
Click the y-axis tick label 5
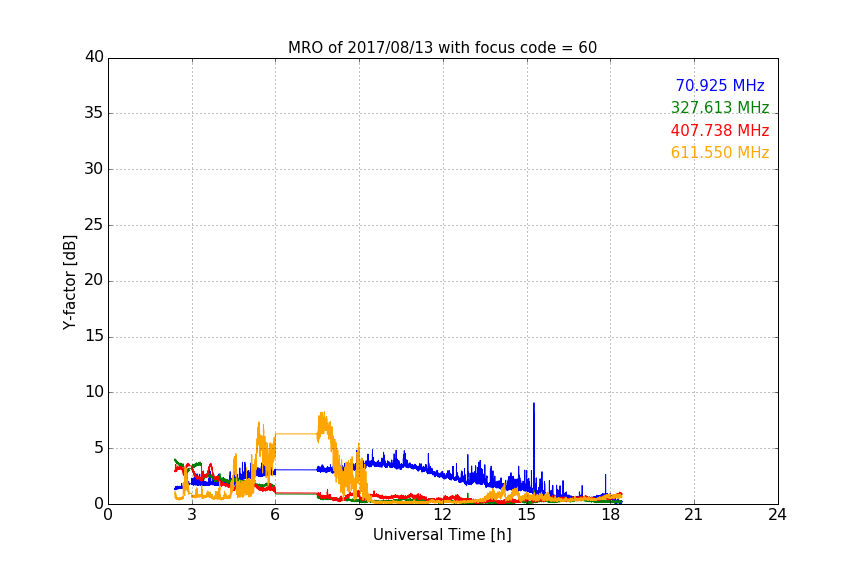pyautogui.click(x=99, y=448)
